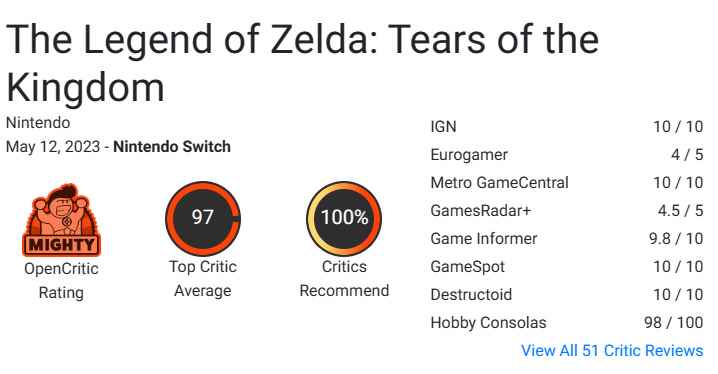
Task: Click IGN's 10 / 10 score
Action: [x=678, y=127]
